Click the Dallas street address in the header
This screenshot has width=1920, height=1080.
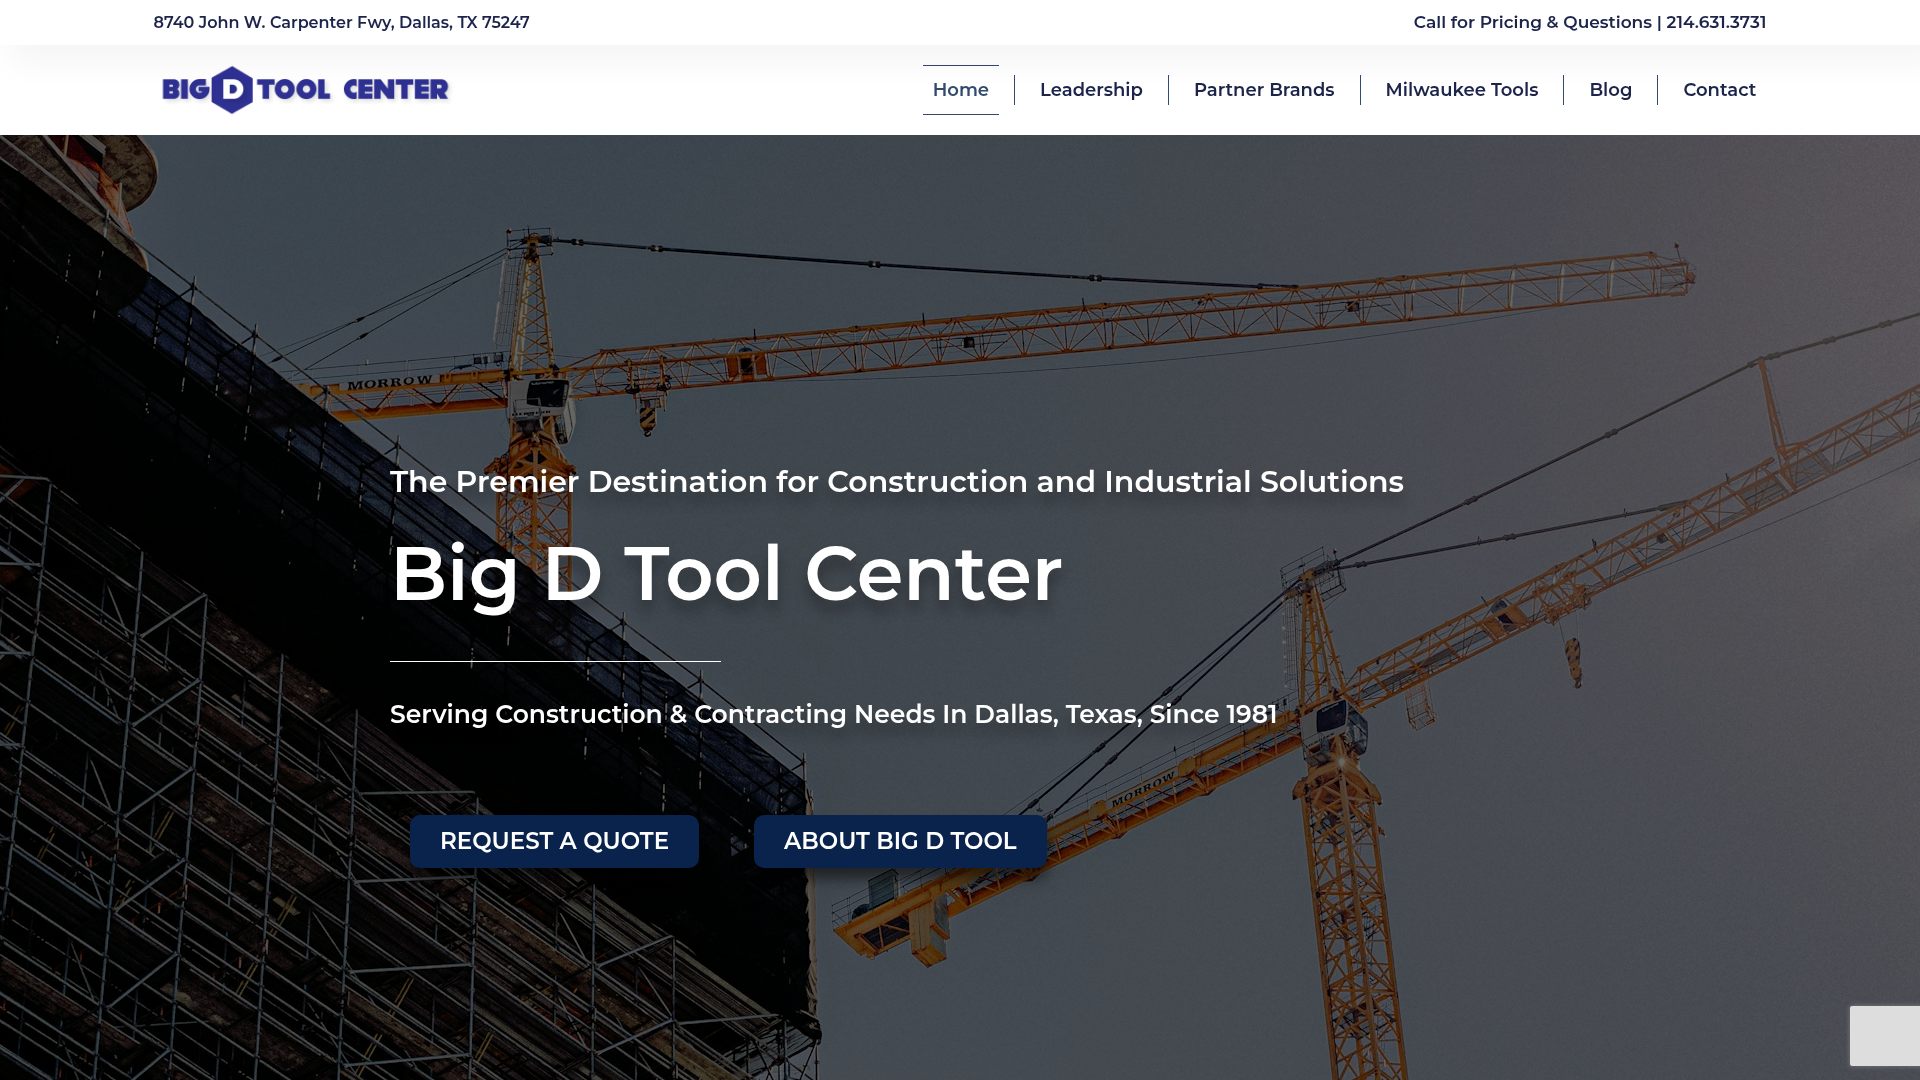pos(340,22)
